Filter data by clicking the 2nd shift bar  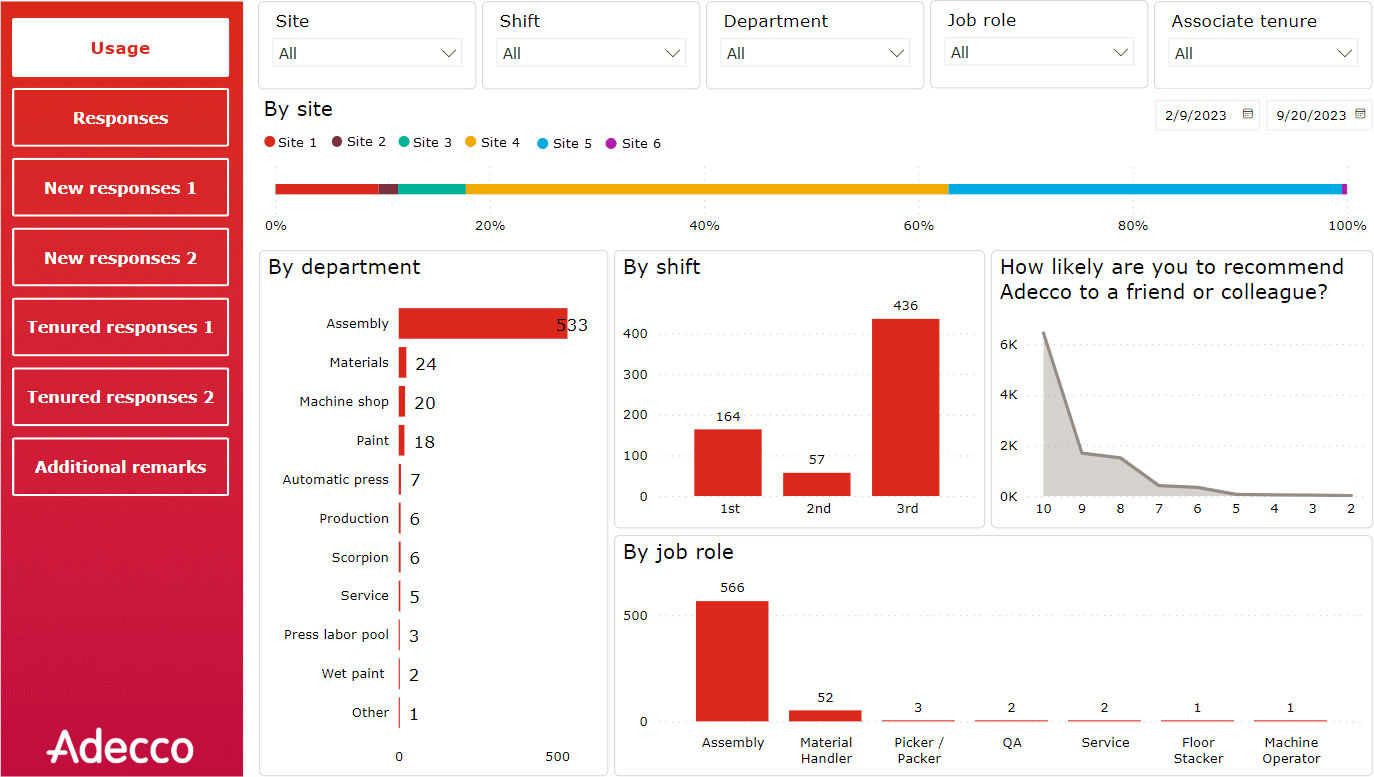coord(817,485)
